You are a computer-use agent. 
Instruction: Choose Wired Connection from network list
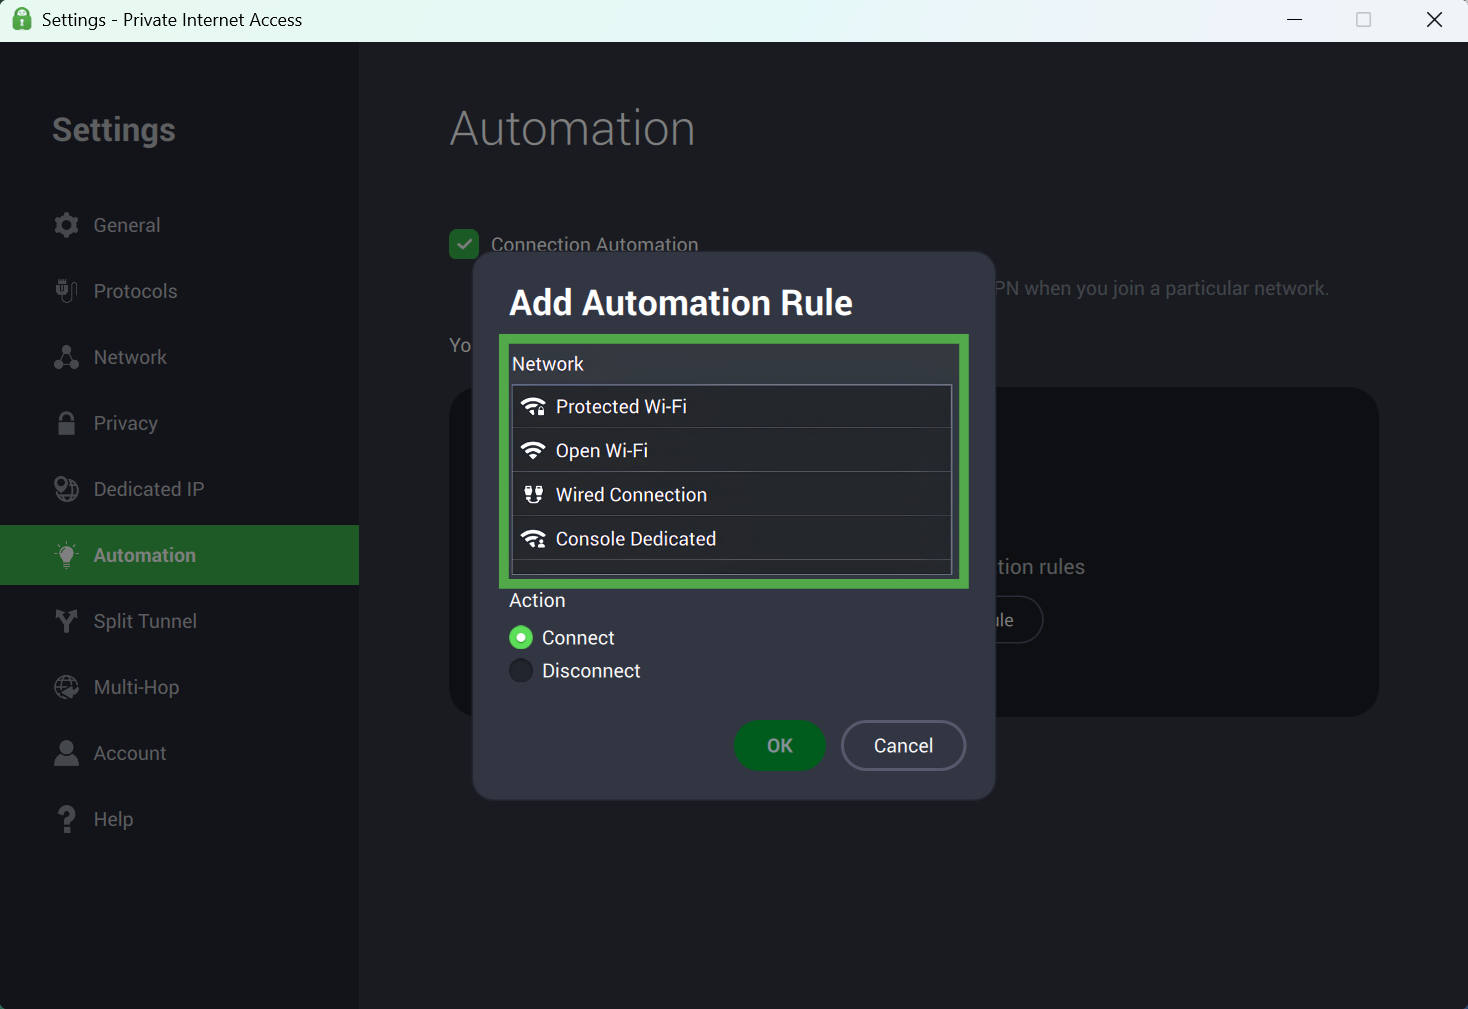(731, 494)
